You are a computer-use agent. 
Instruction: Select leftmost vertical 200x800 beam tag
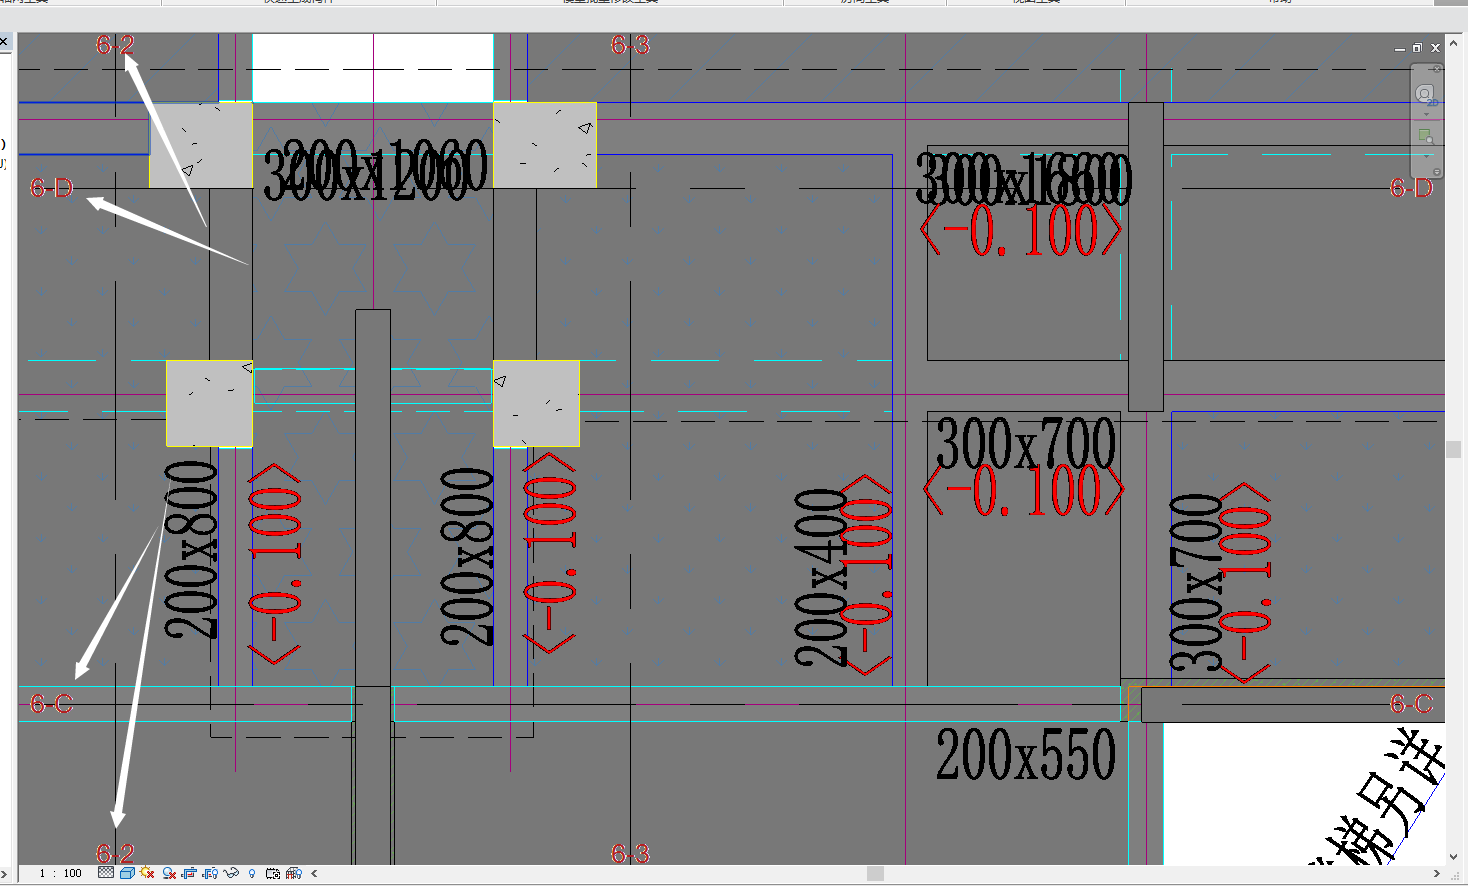(x=191, y=551)
